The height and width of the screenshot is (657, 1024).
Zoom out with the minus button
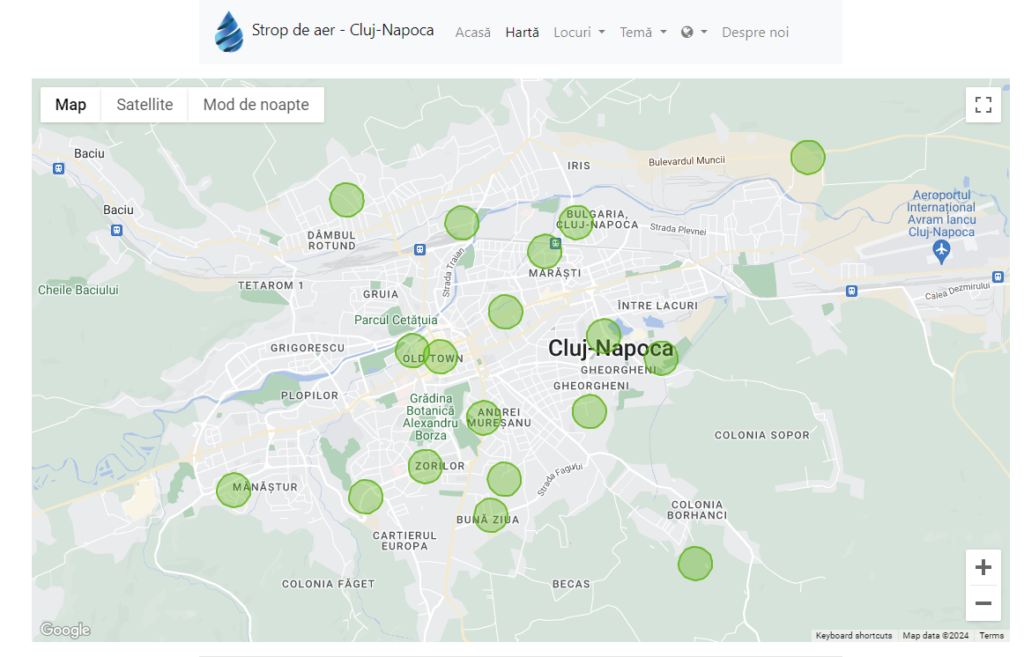(x=983, y=603)
